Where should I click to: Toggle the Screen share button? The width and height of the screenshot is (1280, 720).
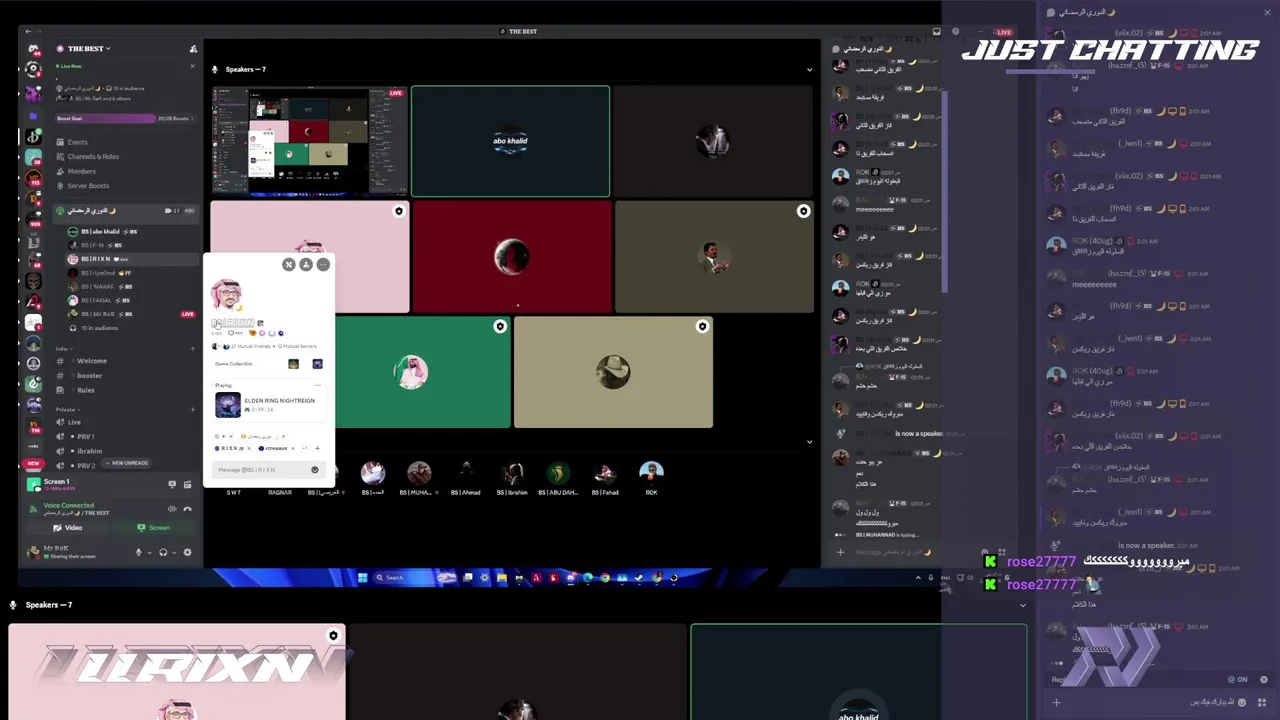[154, 528]
